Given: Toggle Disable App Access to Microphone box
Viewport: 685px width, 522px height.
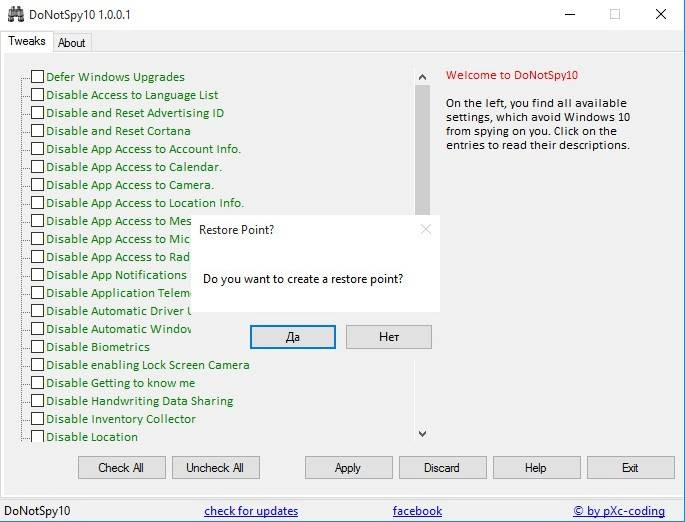Looking at the screenshot, I should (x=38, y=239).
